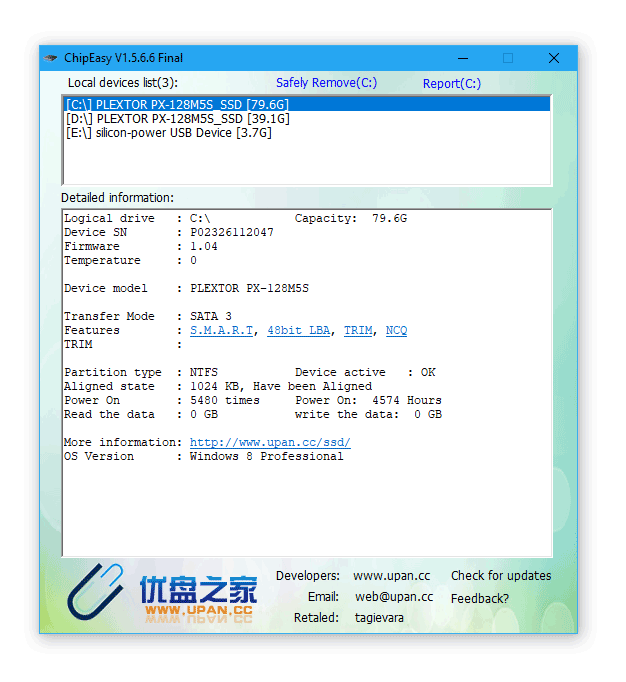This screenshot has height=682, width=626.
Task: Click the Power On 5480 times value
Action: pos(224,400)
